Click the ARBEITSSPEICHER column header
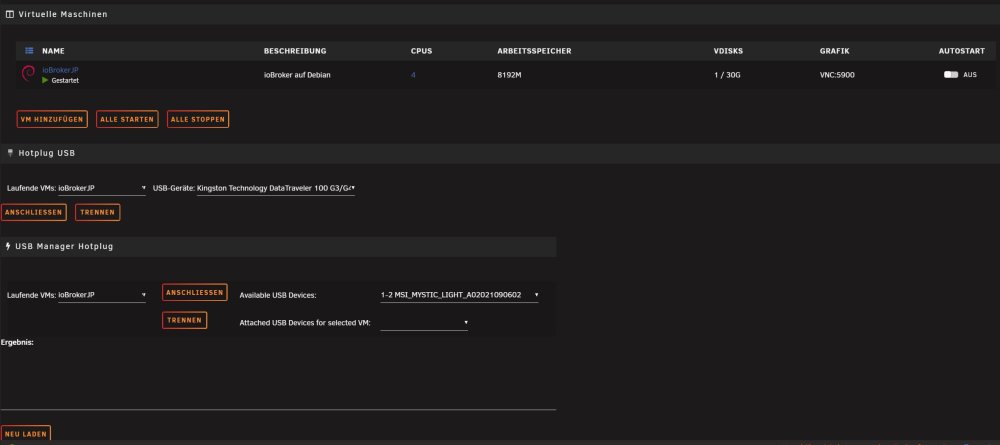1000x445 pixels. pyautogui.click(x=534, y=51)
